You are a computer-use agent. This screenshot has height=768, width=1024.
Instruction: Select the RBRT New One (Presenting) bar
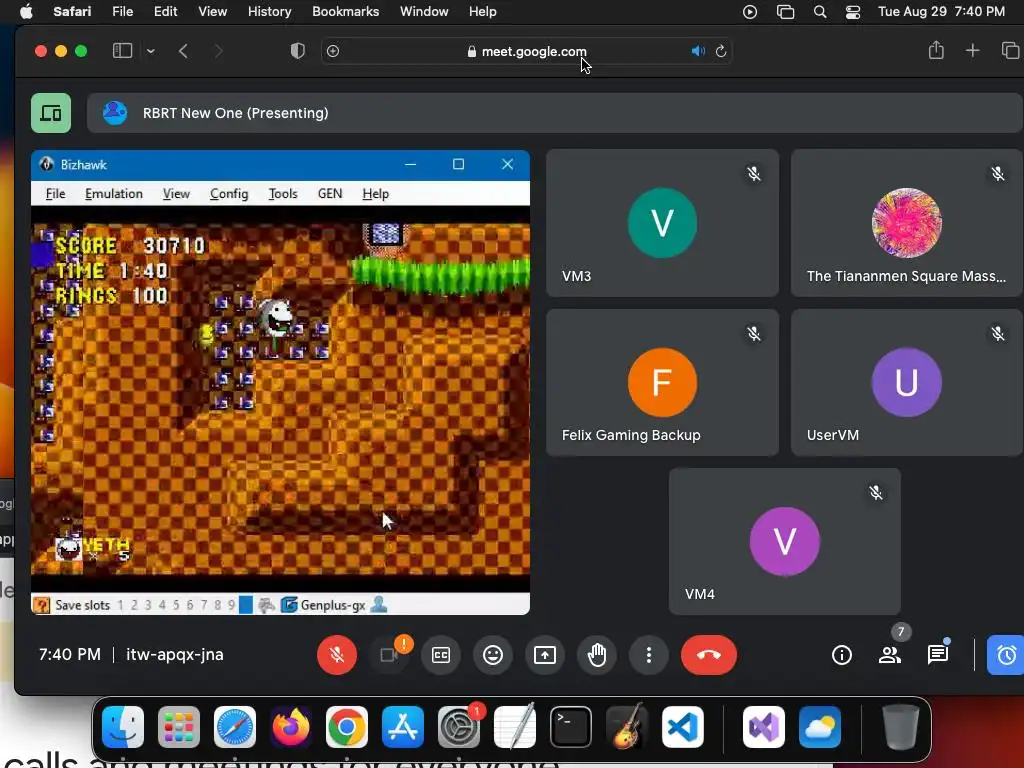coord(554,113)
